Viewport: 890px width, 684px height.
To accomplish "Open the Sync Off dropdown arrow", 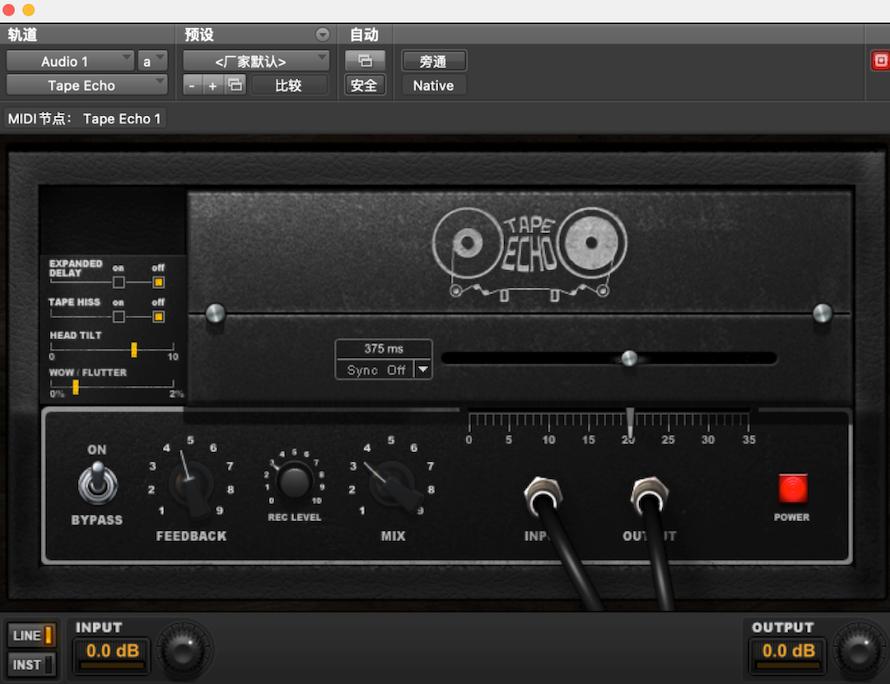I will click(423, 370).
